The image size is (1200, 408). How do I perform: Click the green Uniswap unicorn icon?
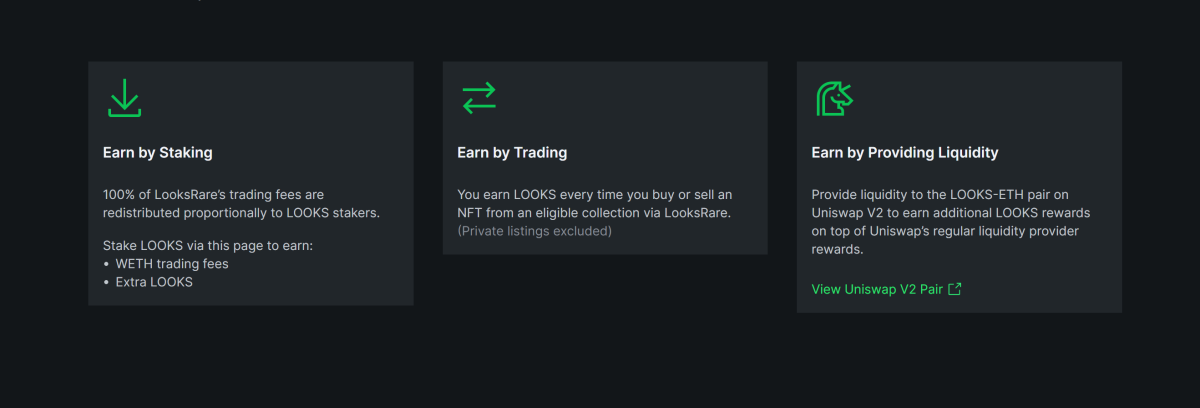(x=834, y=98)
